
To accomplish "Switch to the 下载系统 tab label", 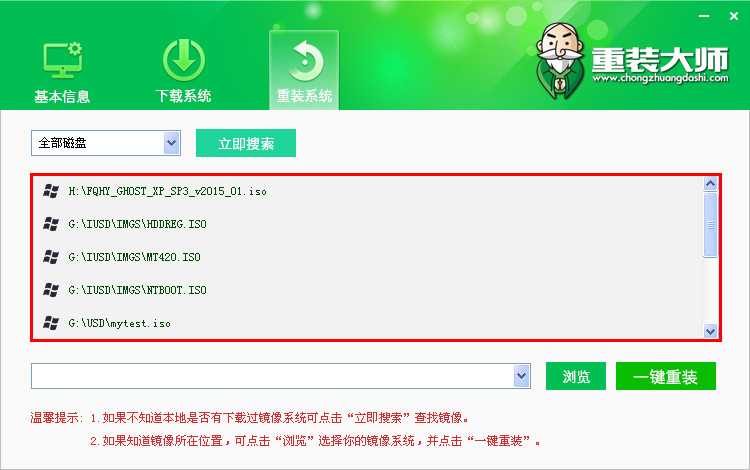I will point(183,96).
